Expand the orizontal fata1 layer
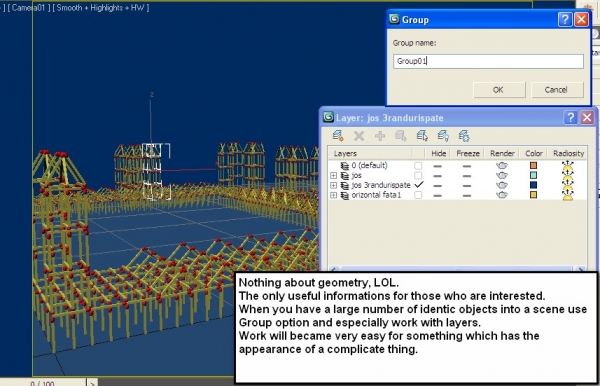Image resolution: width=600 pixels, height=386 pixels. pos(333,195)
